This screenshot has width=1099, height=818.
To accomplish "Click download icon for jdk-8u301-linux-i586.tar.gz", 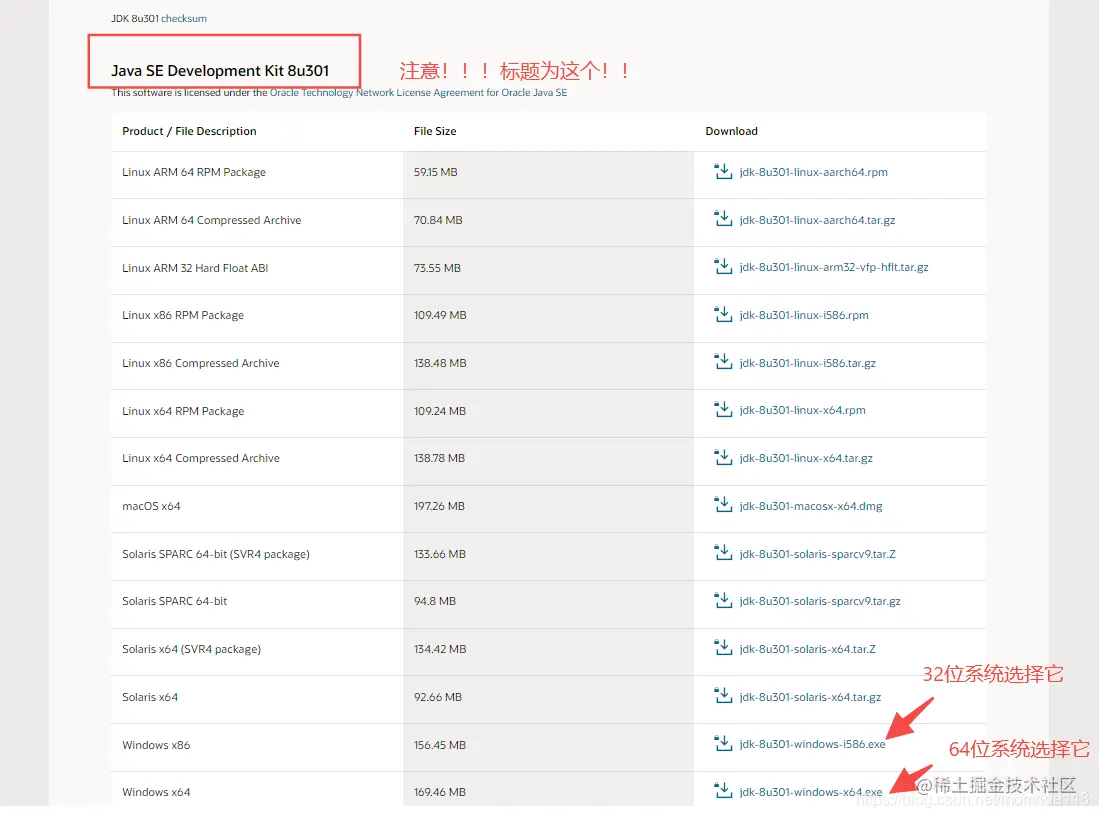I will coord(723,362).
